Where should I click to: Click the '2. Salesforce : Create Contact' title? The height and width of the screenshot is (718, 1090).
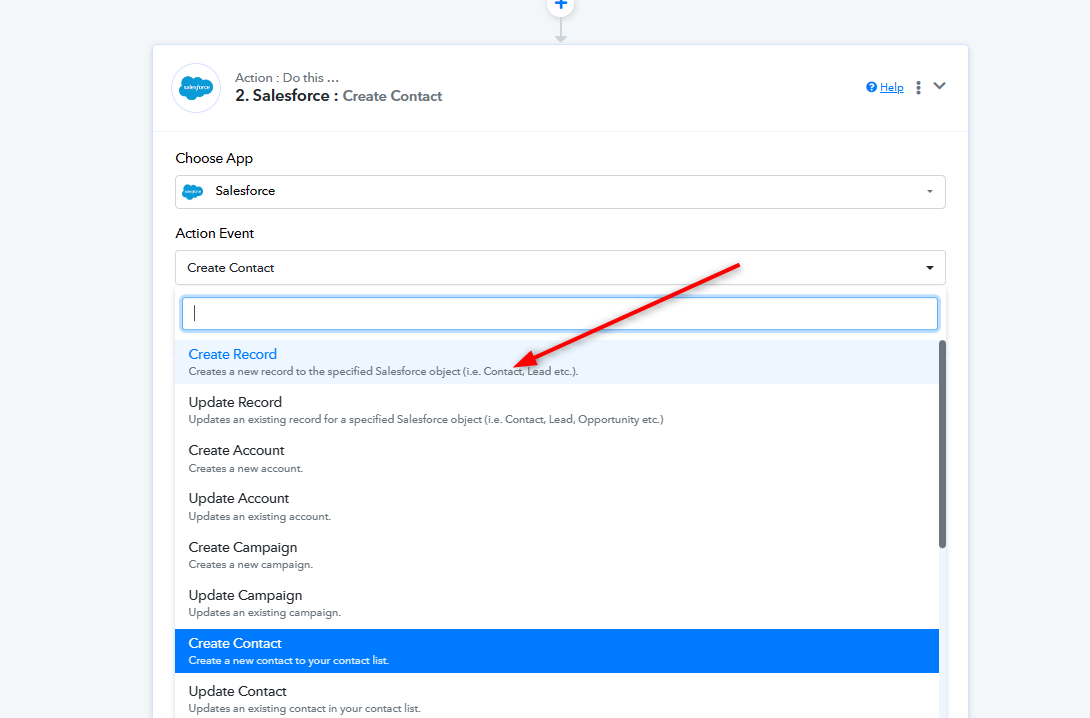(x=339, y=96)
